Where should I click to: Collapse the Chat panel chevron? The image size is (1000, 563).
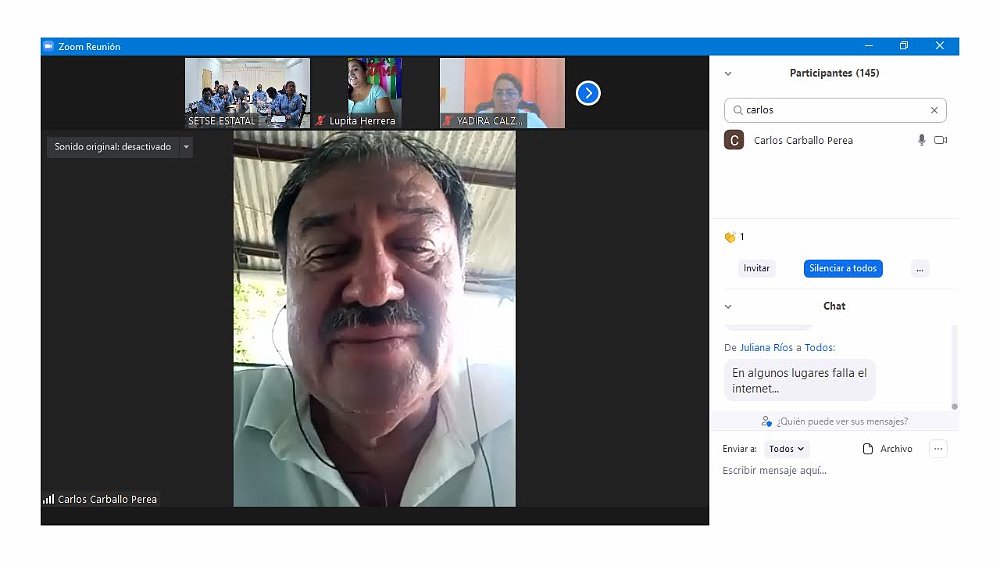[x=728, y=307]
